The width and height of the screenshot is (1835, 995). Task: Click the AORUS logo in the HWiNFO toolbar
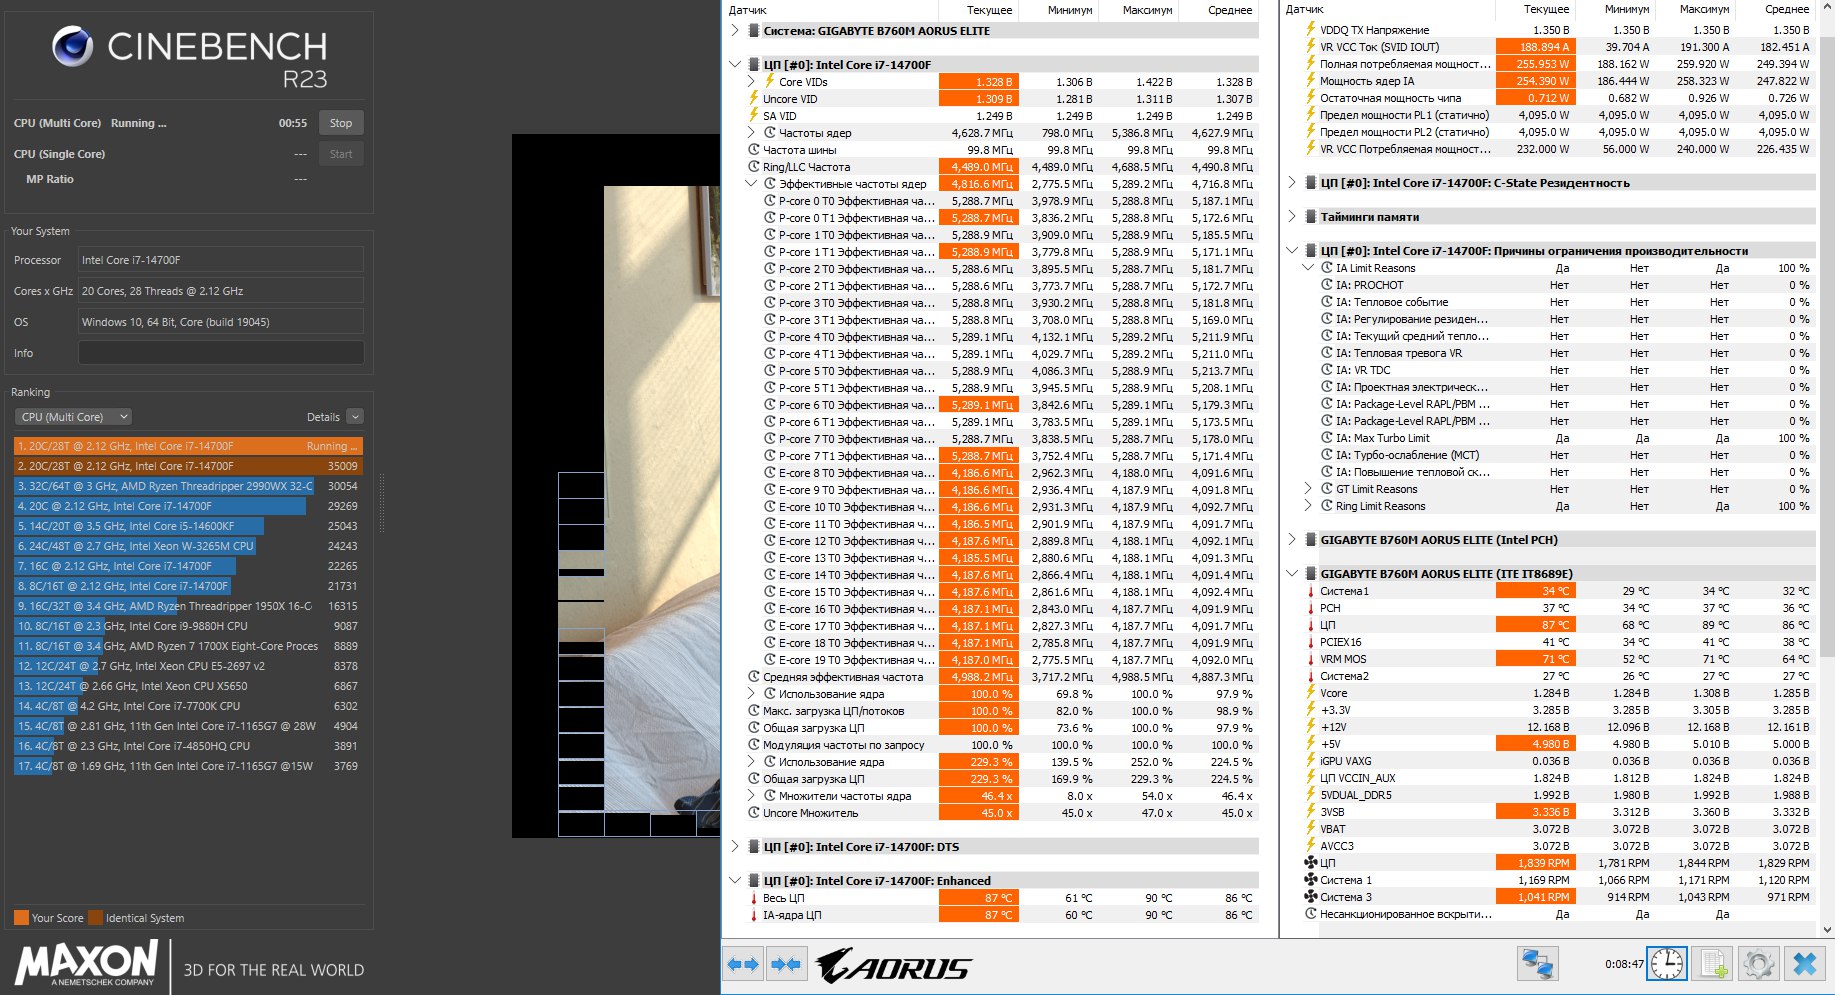click(x=893, y=966)
